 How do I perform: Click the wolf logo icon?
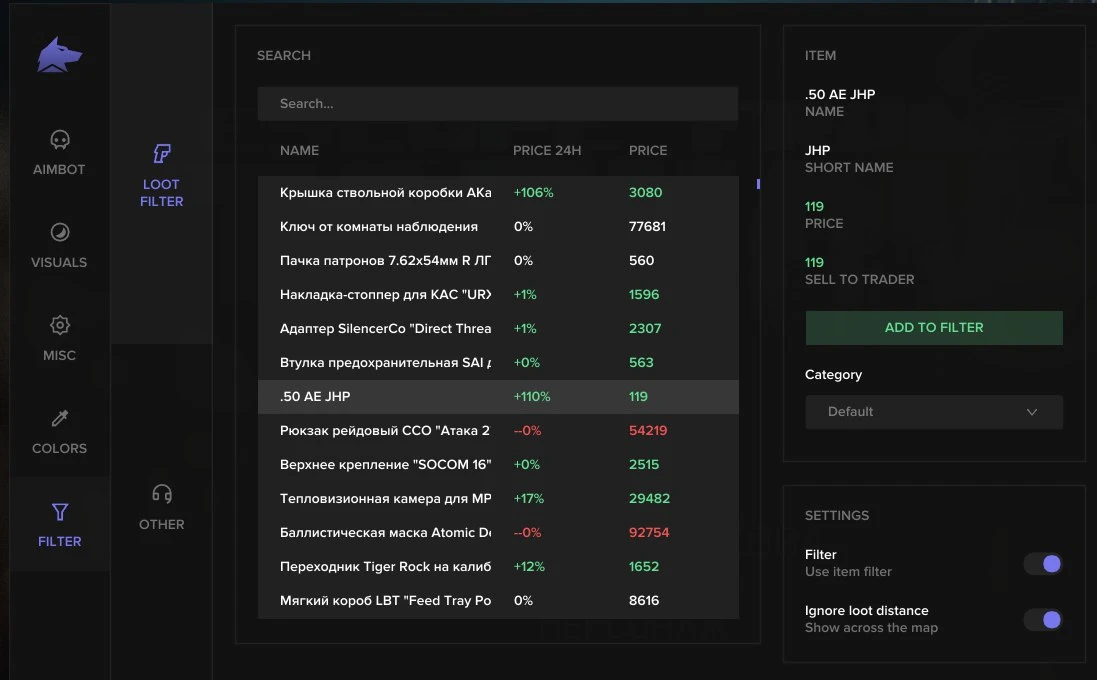59,55
